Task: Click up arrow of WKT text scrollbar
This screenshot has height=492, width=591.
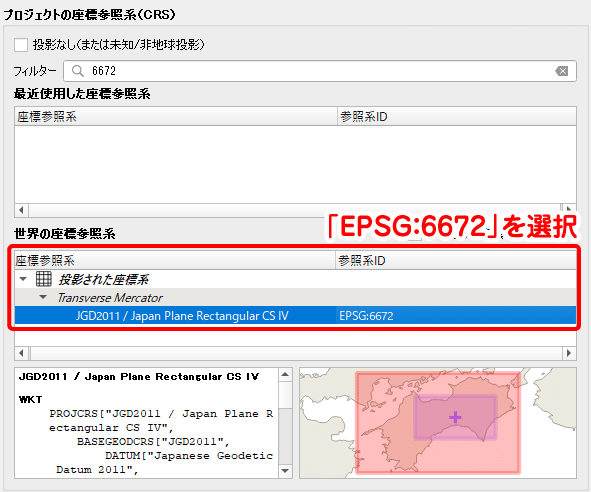Action: (285, 375)
